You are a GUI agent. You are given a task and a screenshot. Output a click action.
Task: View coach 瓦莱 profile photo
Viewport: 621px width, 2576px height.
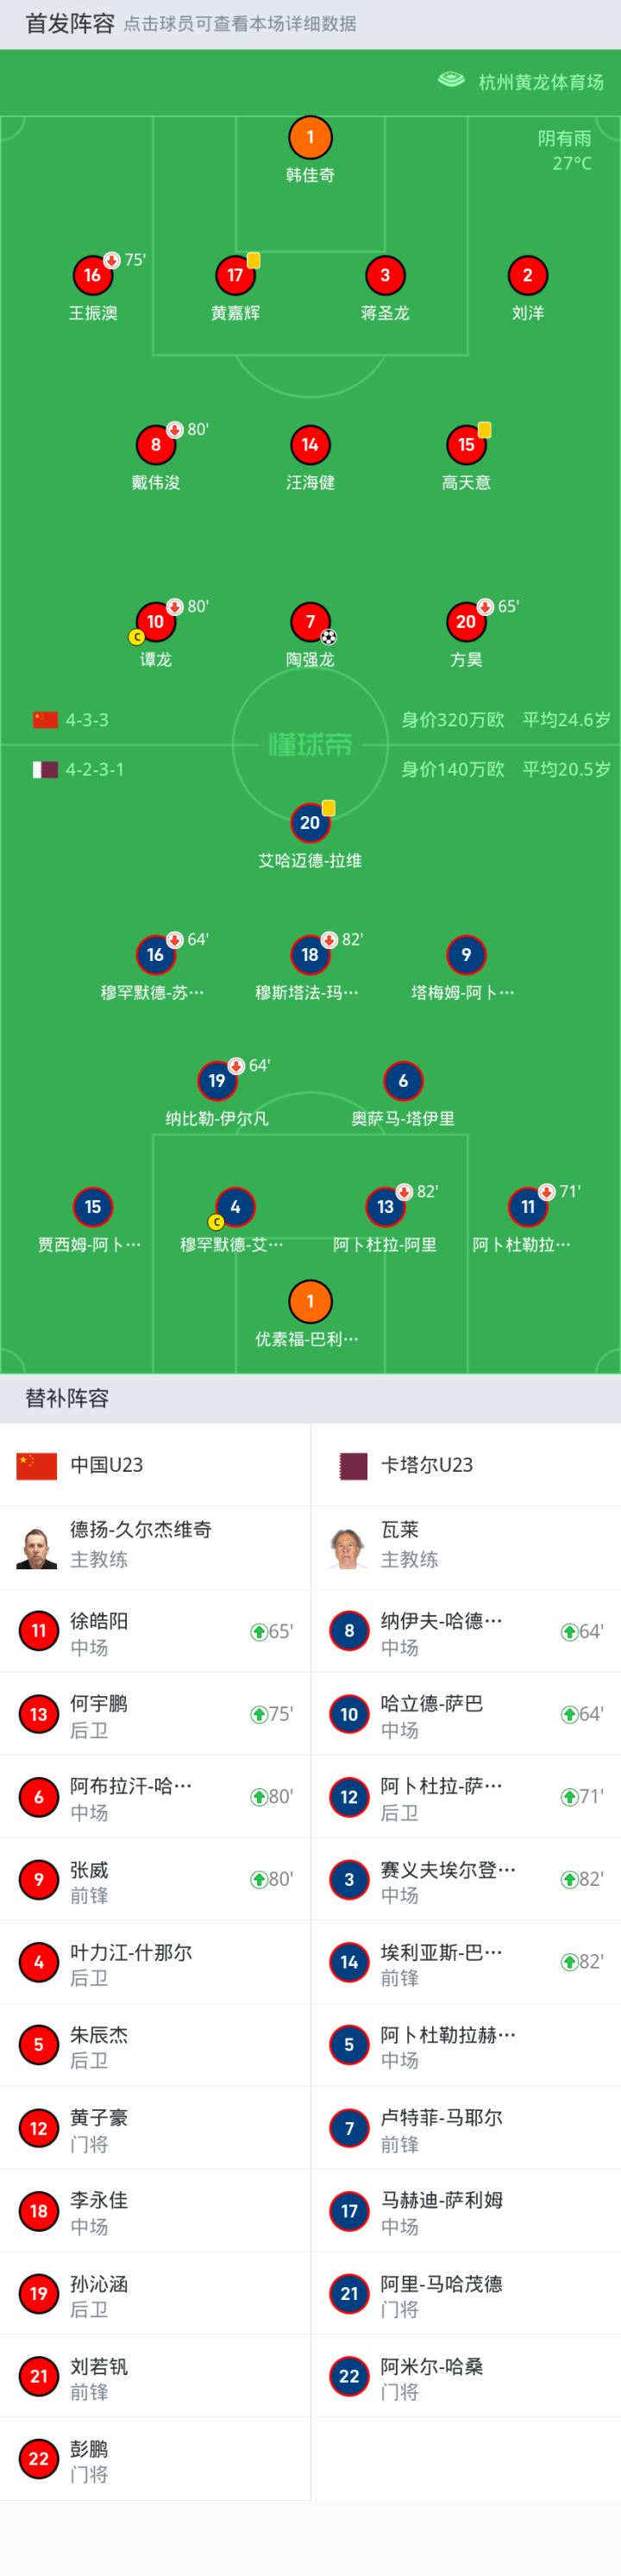(x=348, y=1548)
